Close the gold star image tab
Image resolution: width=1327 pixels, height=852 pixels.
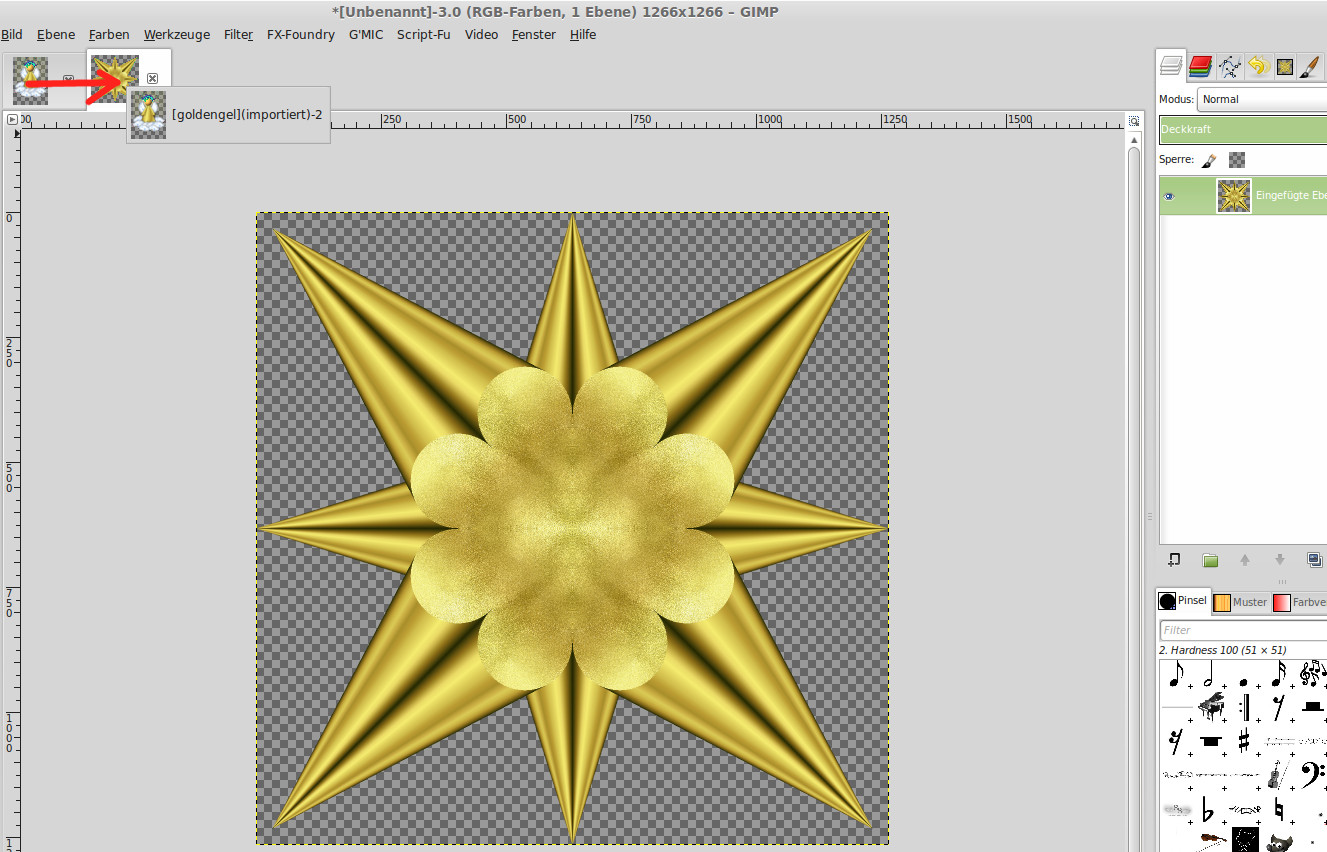tap(152, 78)
